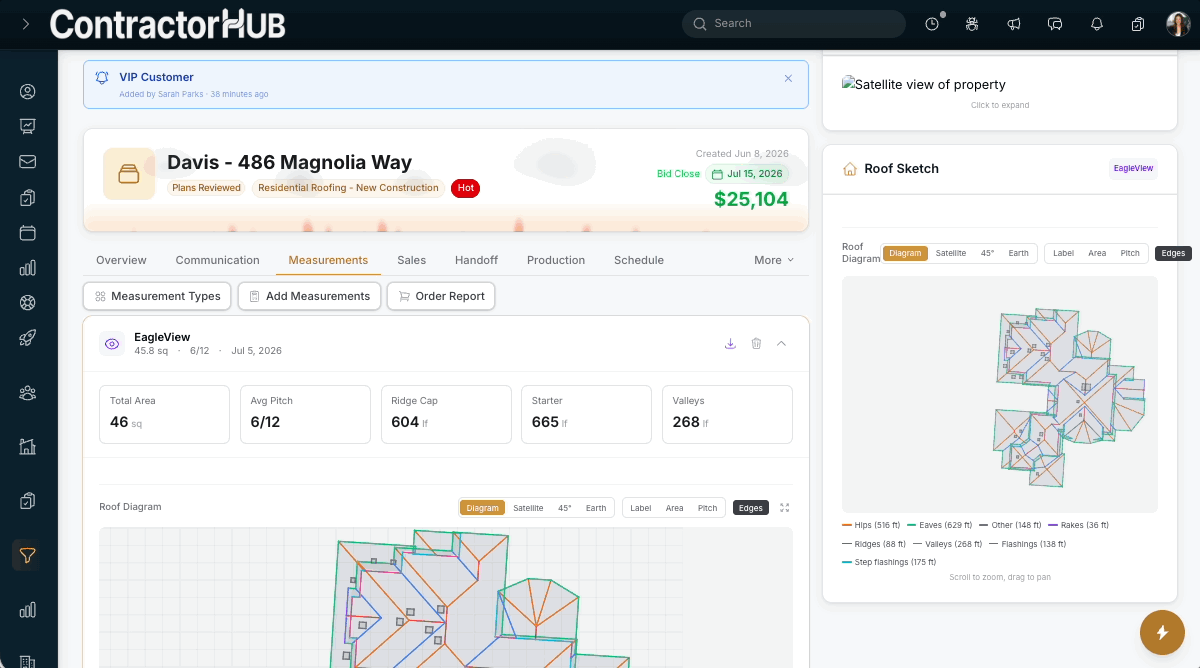Screen dimensions: 1200x668
Task: Select the highlighted funnel sidebar icon
Action: (28, 555)
